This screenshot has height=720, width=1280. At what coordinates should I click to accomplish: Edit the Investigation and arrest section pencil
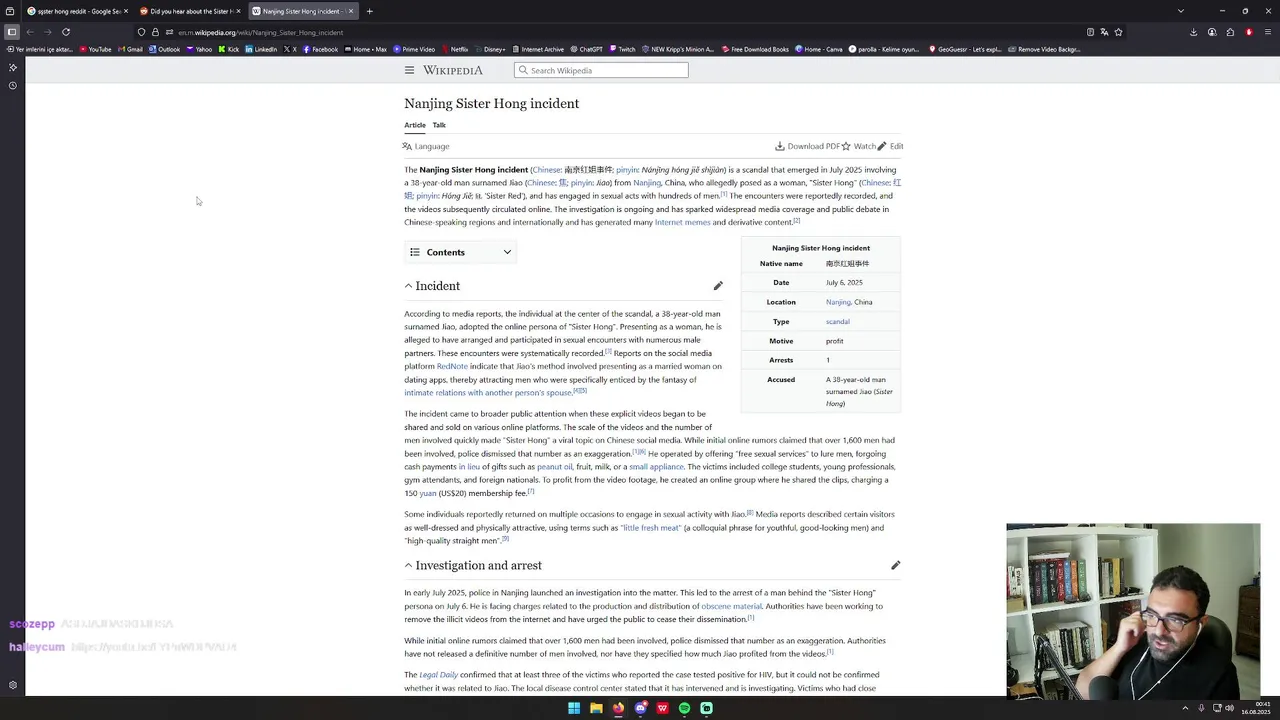point(896,565)
